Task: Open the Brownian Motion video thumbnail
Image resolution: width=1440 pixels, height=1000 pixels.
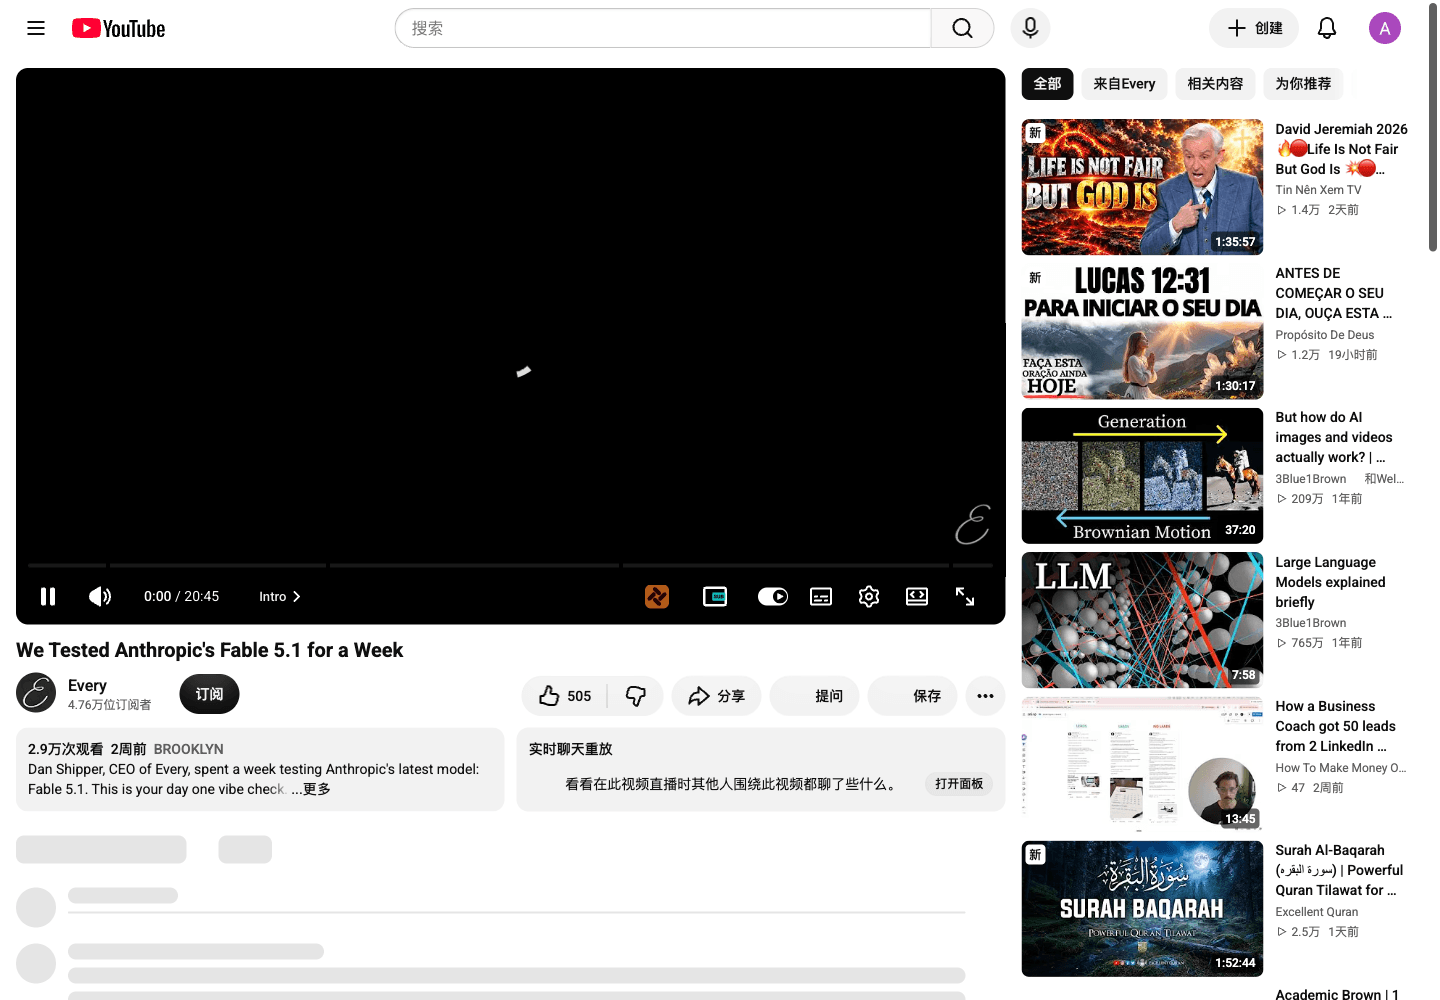Action: (1142, 475)
